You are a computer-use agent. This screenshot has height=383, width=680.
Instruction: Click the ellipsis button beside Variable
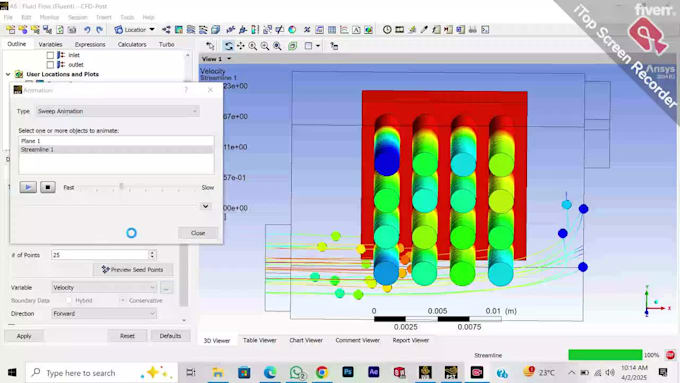click(166, 287)
